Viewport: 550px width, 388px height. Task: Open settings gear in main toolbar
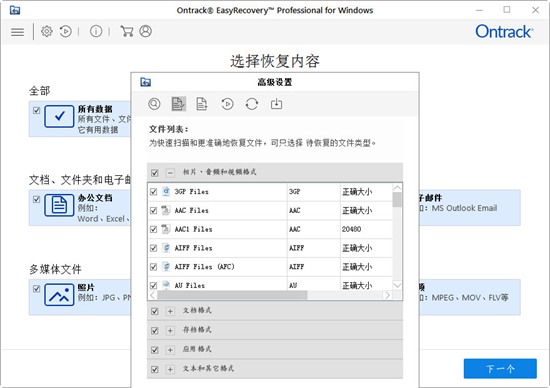pos(47,32)
